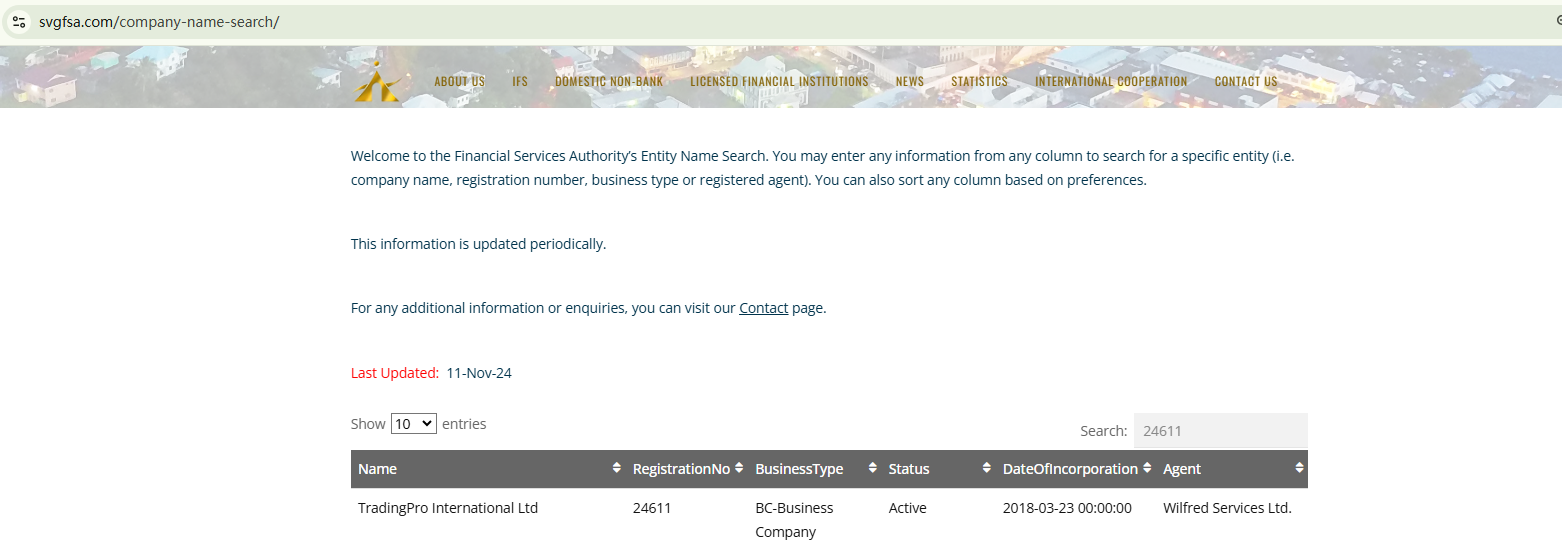
Task: Sort by BusinessType column arrows
Action: [873, 469]
